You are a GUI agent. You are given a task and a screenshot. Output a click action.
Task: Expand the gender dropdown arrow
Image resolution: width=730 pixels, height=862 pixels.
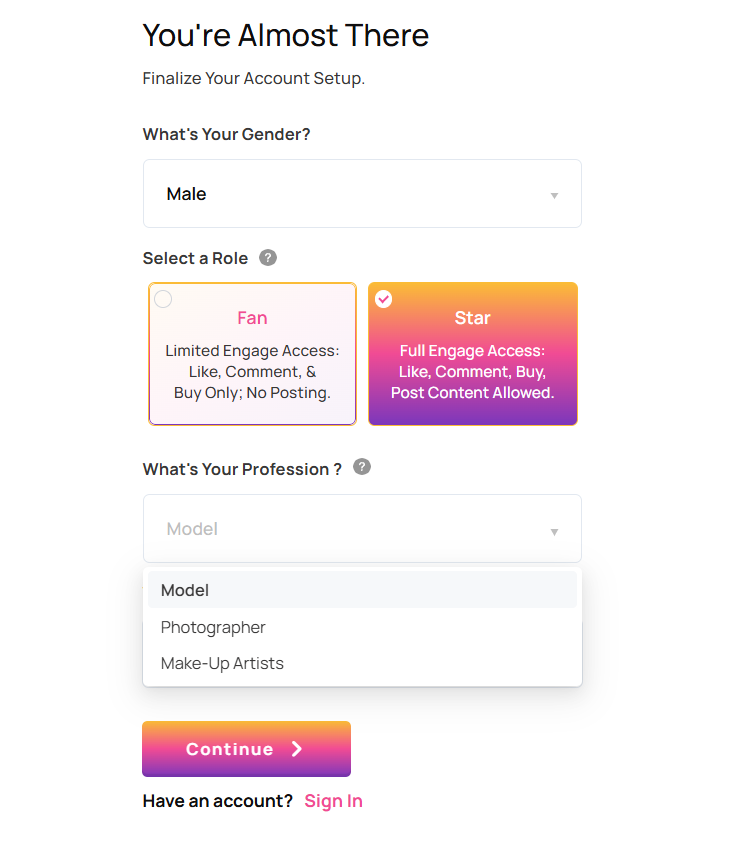point(554,195)
